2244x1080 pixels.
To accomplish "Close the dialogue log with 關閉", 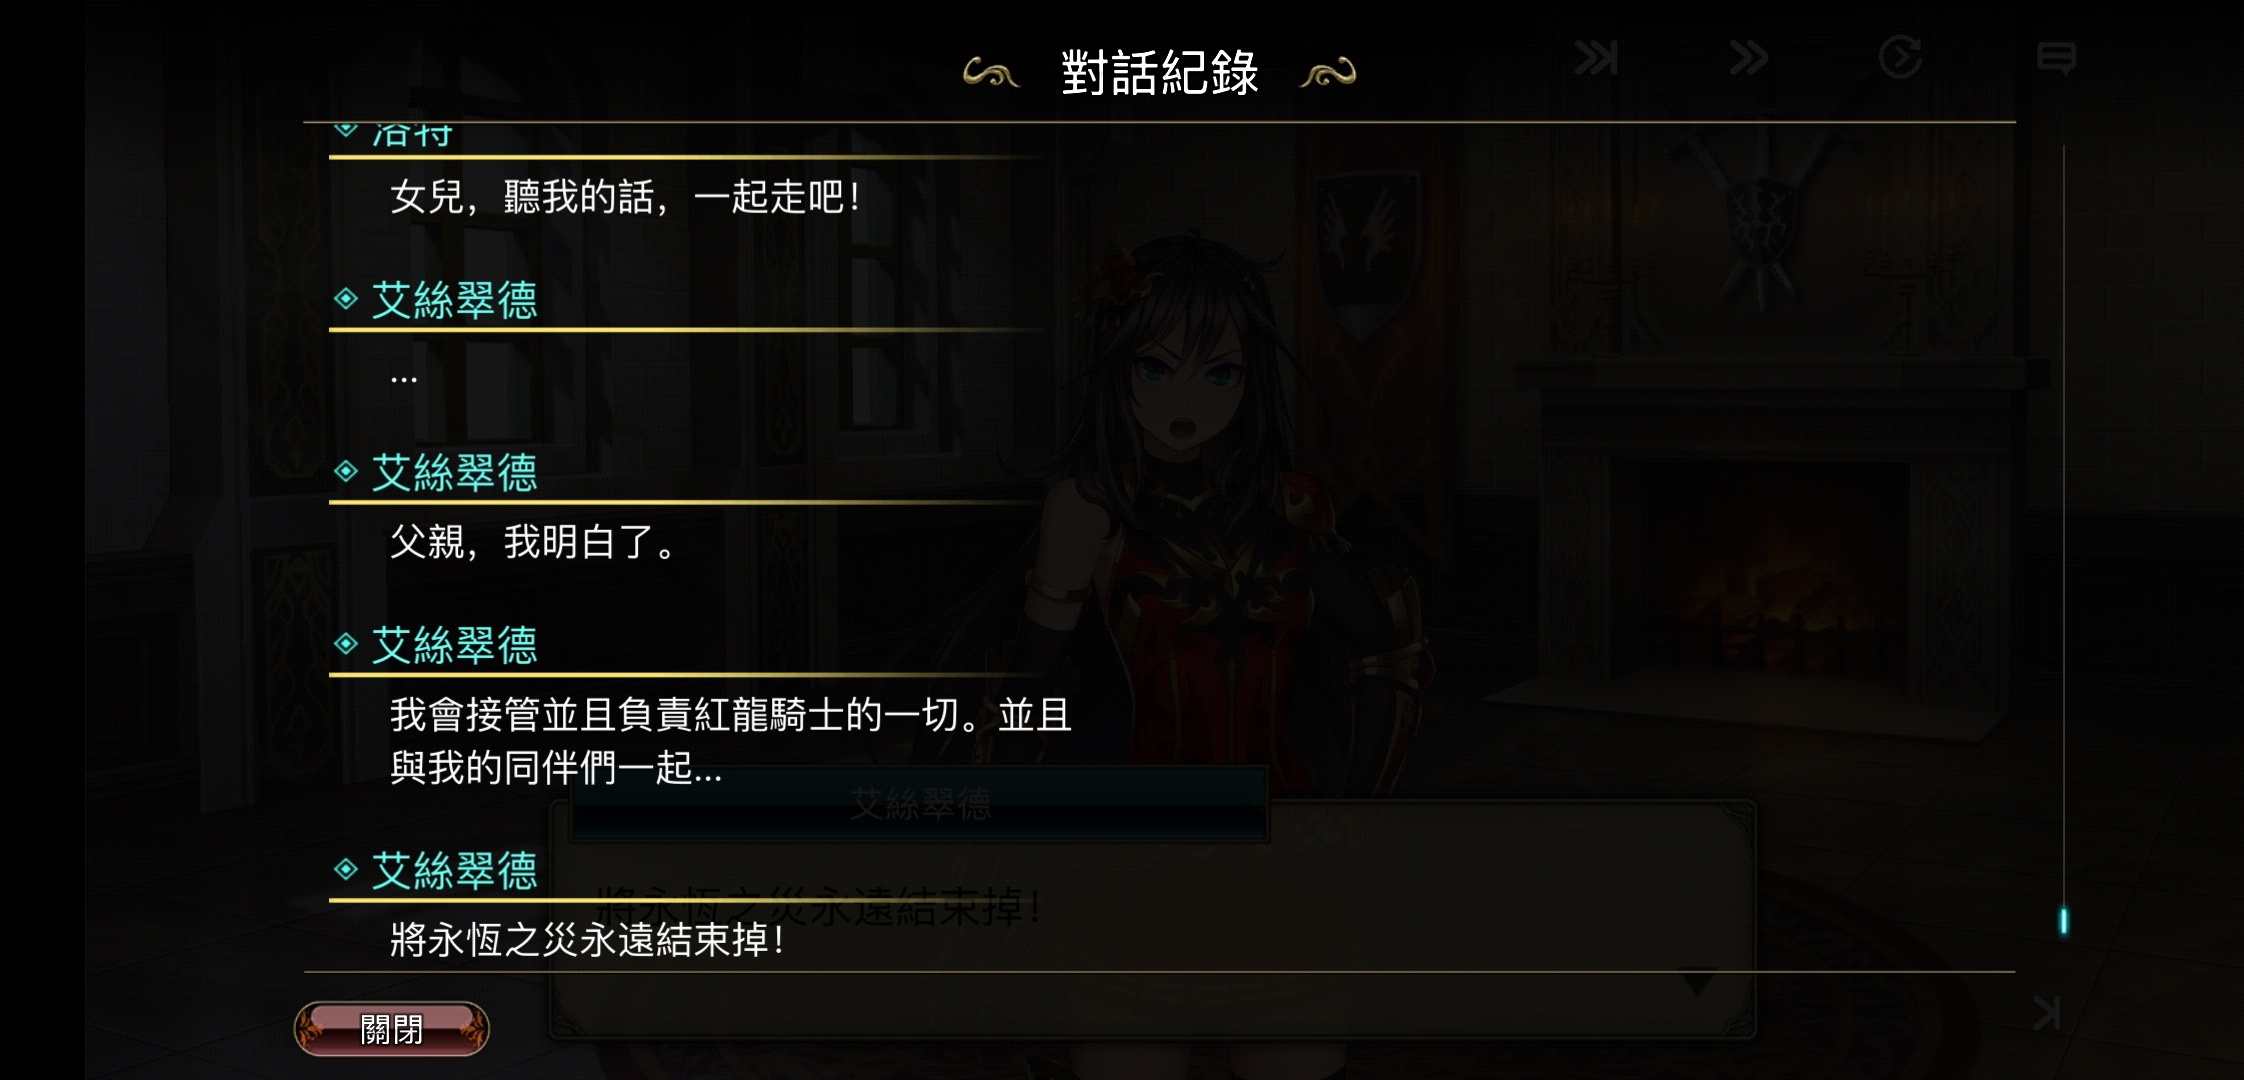I will (391, 1028).
